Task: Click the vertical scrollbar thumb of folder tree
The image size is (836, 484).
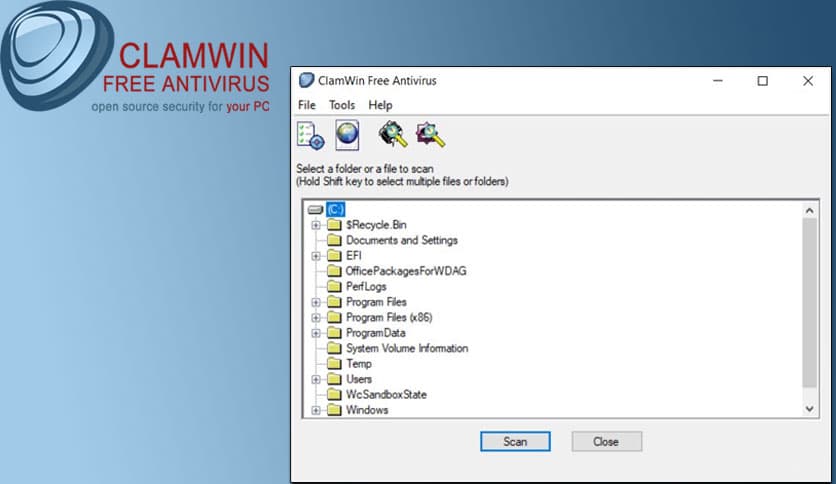Action: pyautogui.click(x=809, y=302)
